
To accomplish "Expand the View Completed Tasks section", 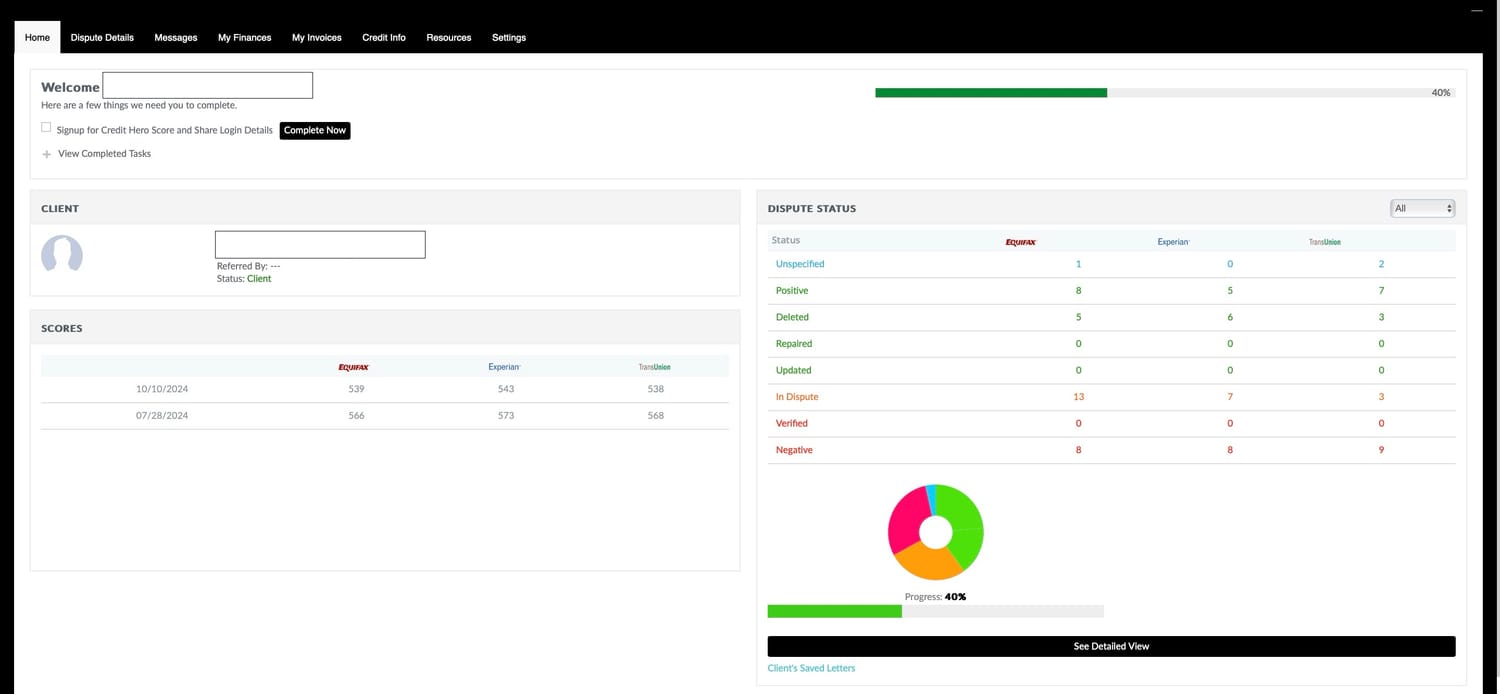I will (x=104, y=154).
